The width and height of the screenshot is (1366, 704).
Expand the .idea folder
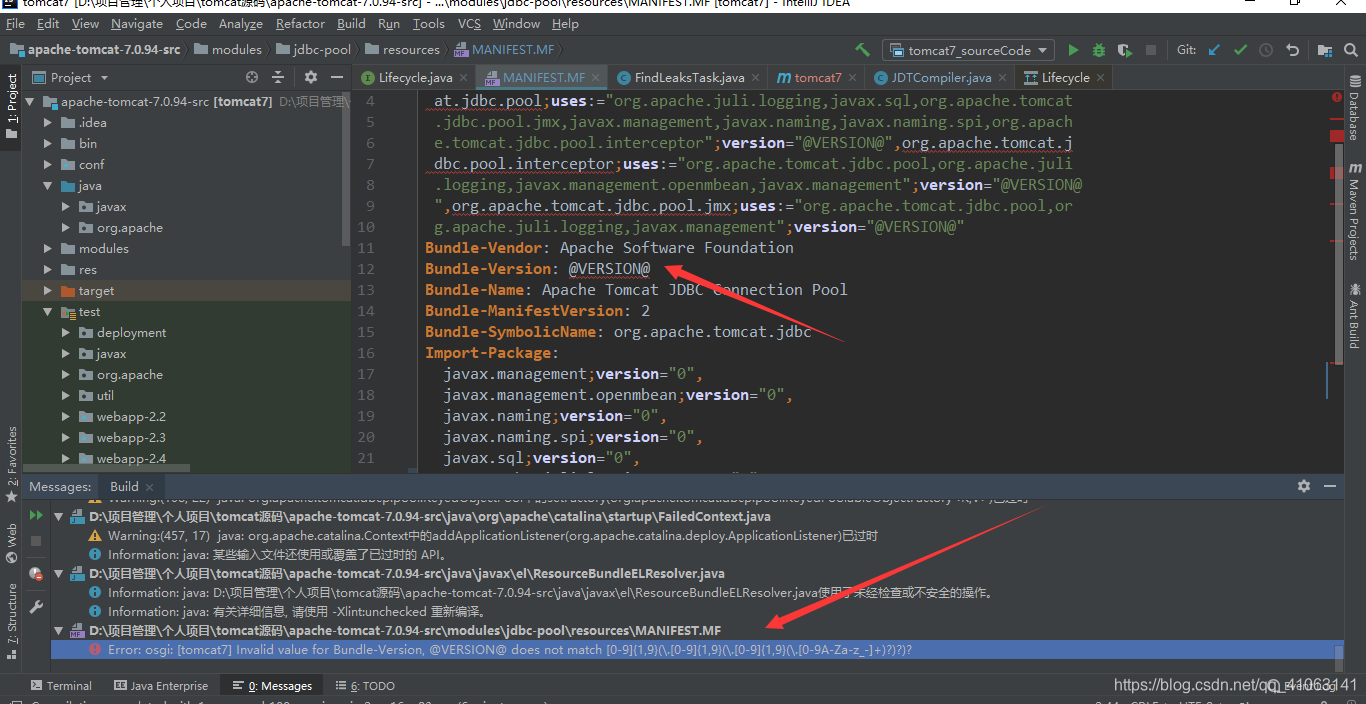pyautogui.click(x=47, y=123)
